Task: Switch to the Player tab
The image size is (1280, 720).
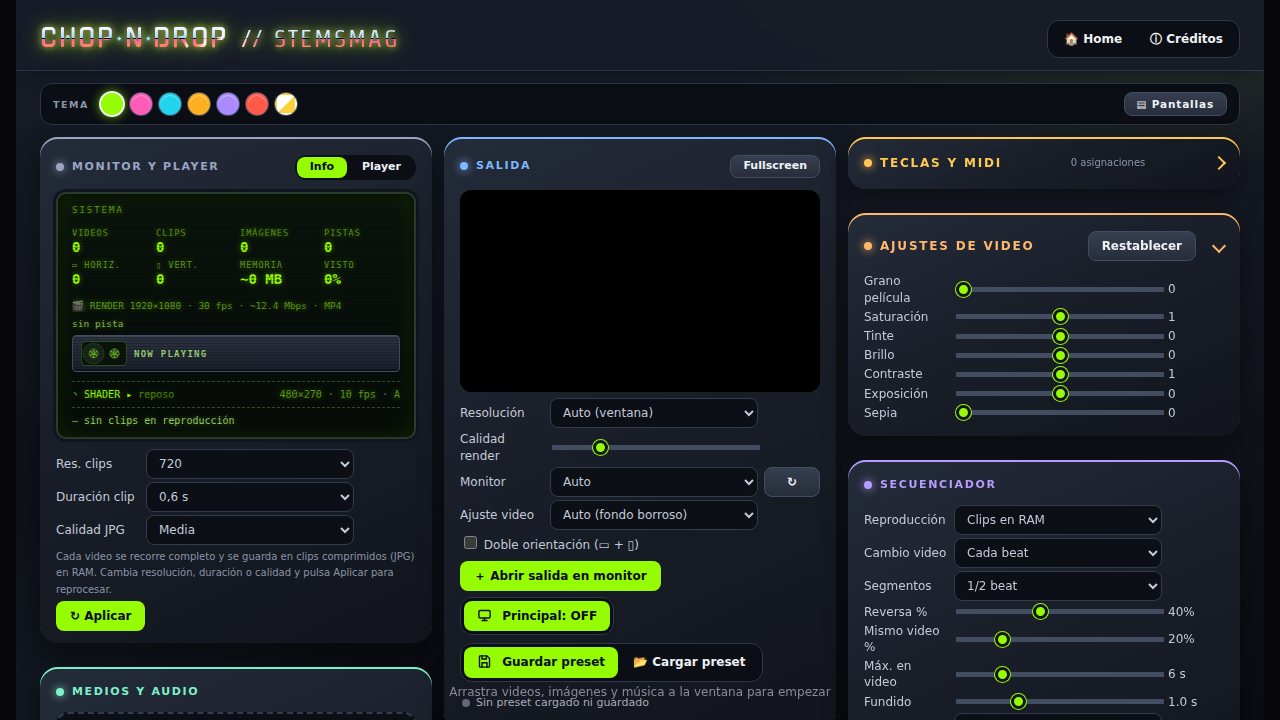Action: [x=381, y=167]
